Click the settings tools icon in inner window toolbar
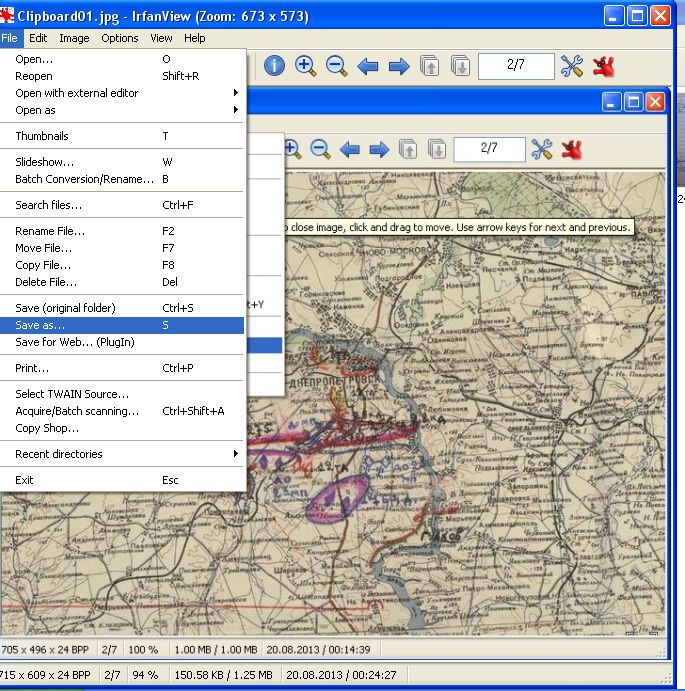Image resolution: width=685 pixels, height=691 pixels. click(541, 150)
